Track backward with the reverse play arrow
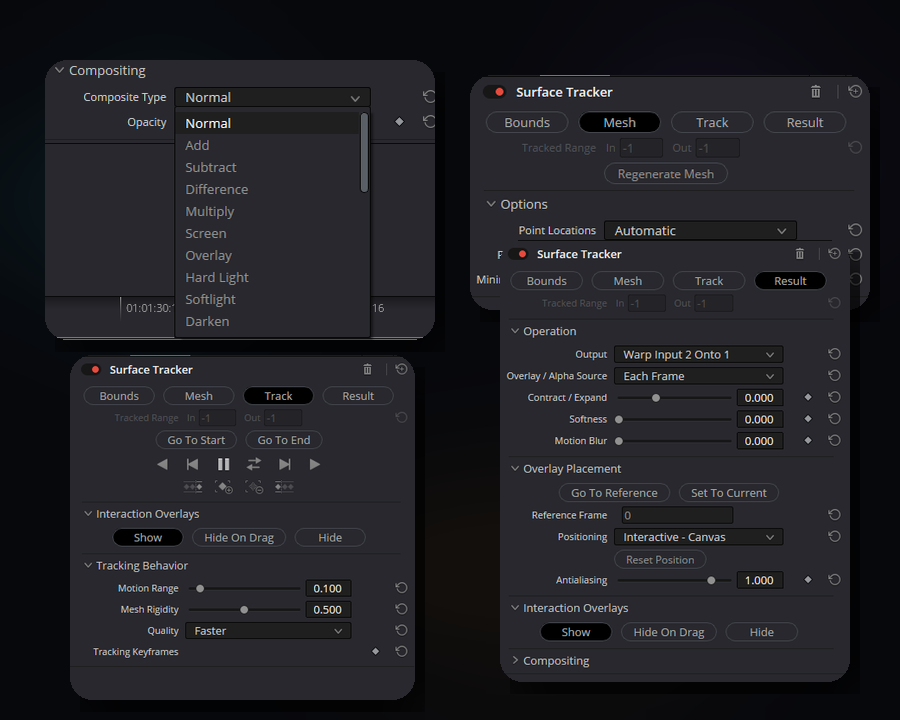900x720 pixels. pos(162,464)
